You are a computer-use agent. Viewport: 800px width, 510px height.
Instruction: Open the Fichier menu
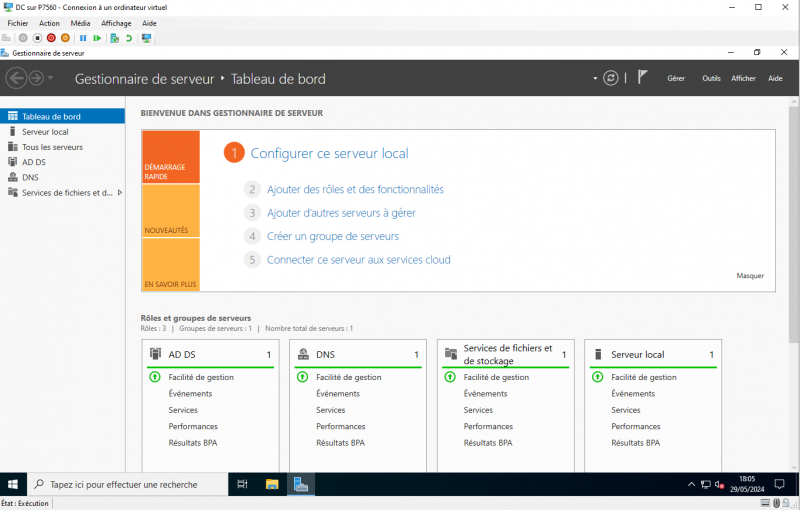(18, 23)
